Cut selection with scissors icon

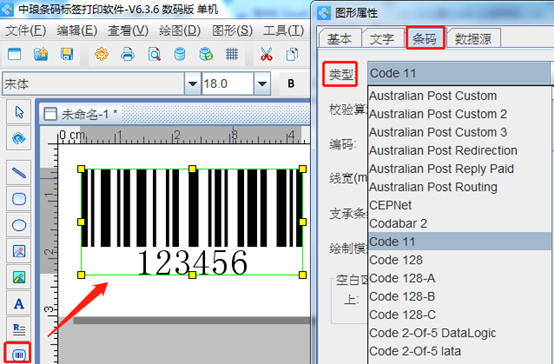coord(266,54)
